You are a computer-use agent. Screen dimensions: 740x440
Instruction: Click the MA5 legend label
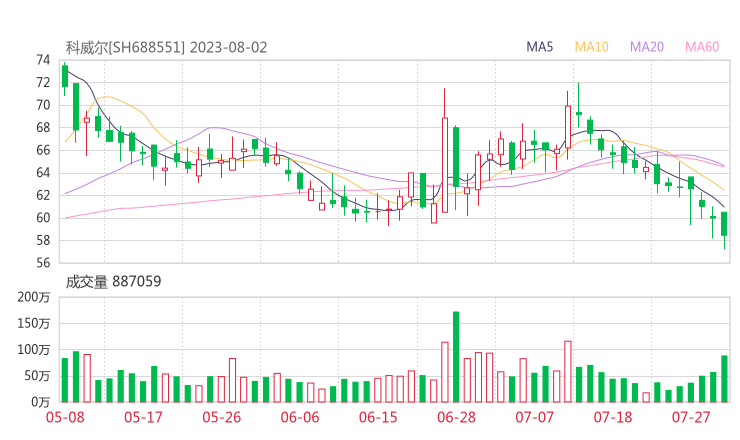(539, 47)
